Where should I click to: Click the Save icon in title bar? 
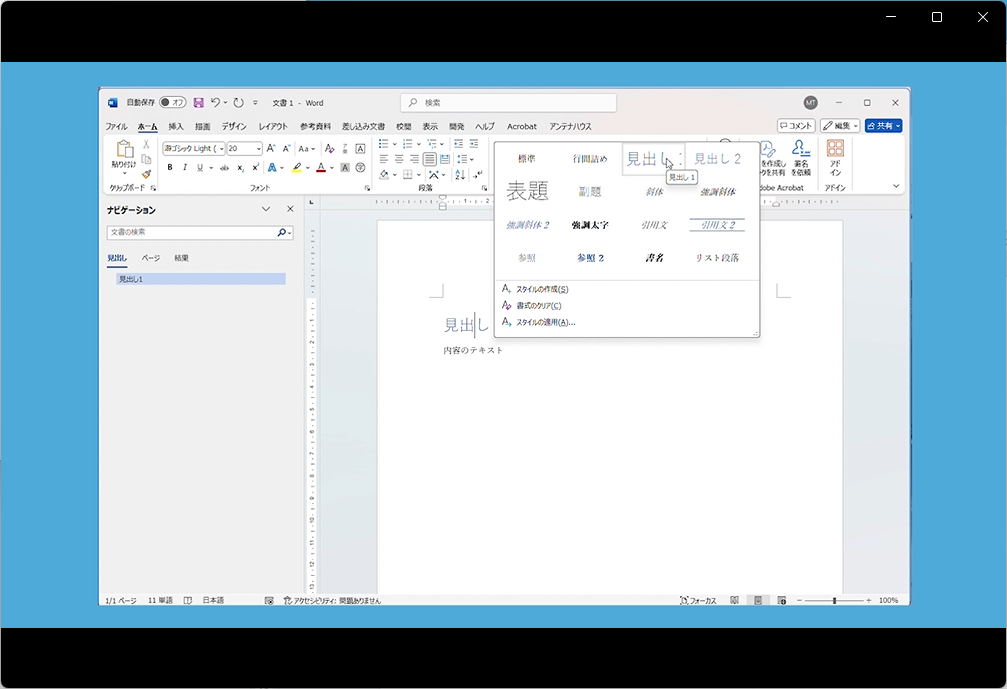tap(199, 103)
